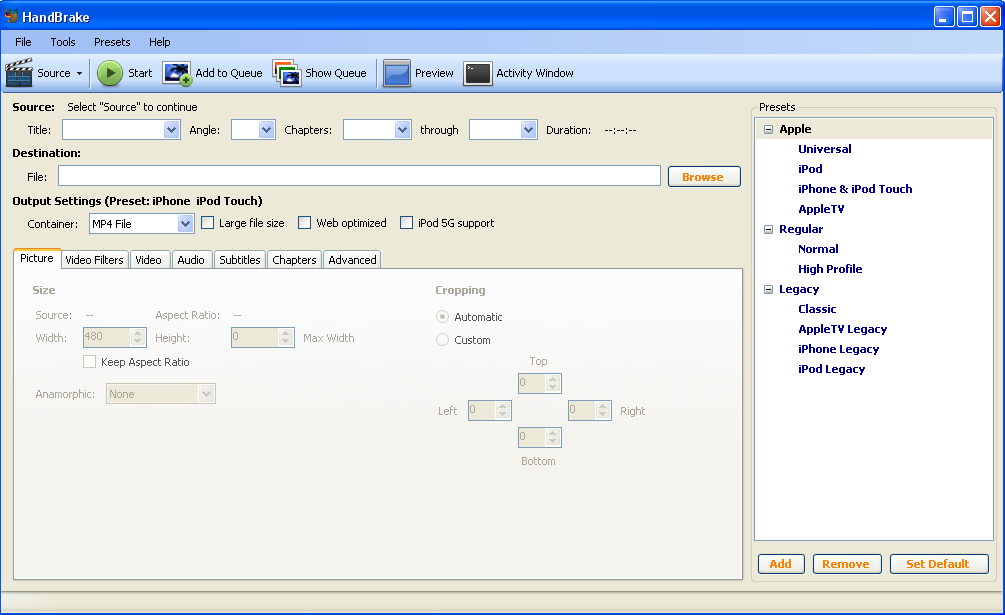This screenshot has height=615, width=1005.
Task: Enable iPod 5G support checkbox
Action: tap(406, 222)
